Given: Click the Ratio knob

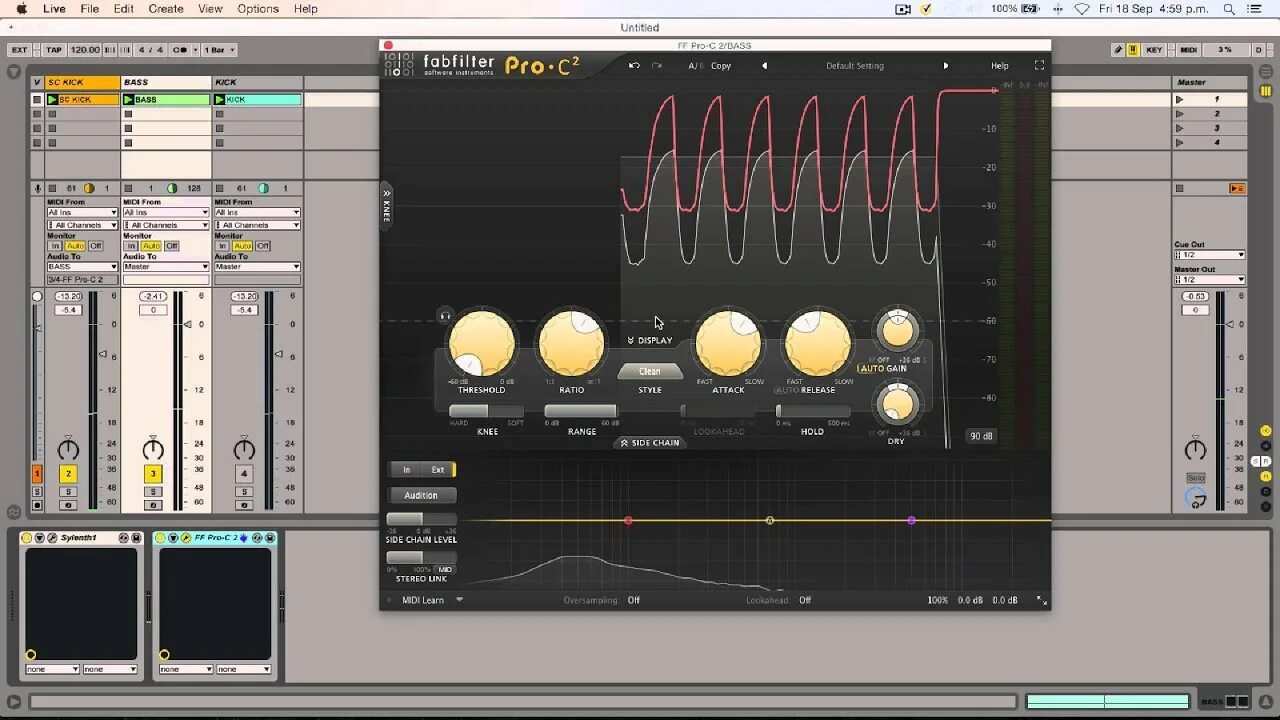Looking at the screenshot, I should (571, 343).
